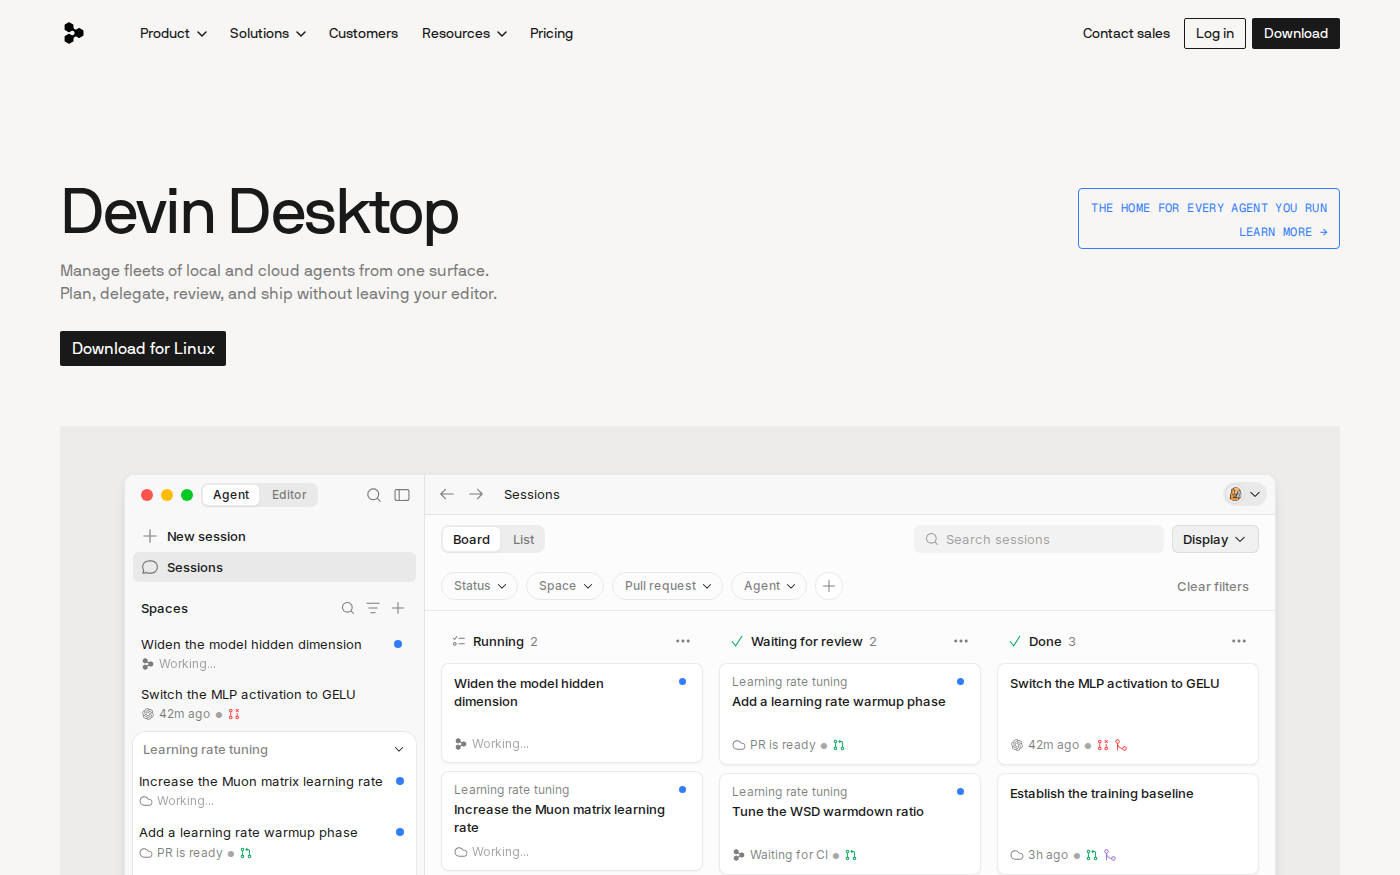1400x875 pixels.
Task: Open the user avatar menu
Action: [1245, 494]
